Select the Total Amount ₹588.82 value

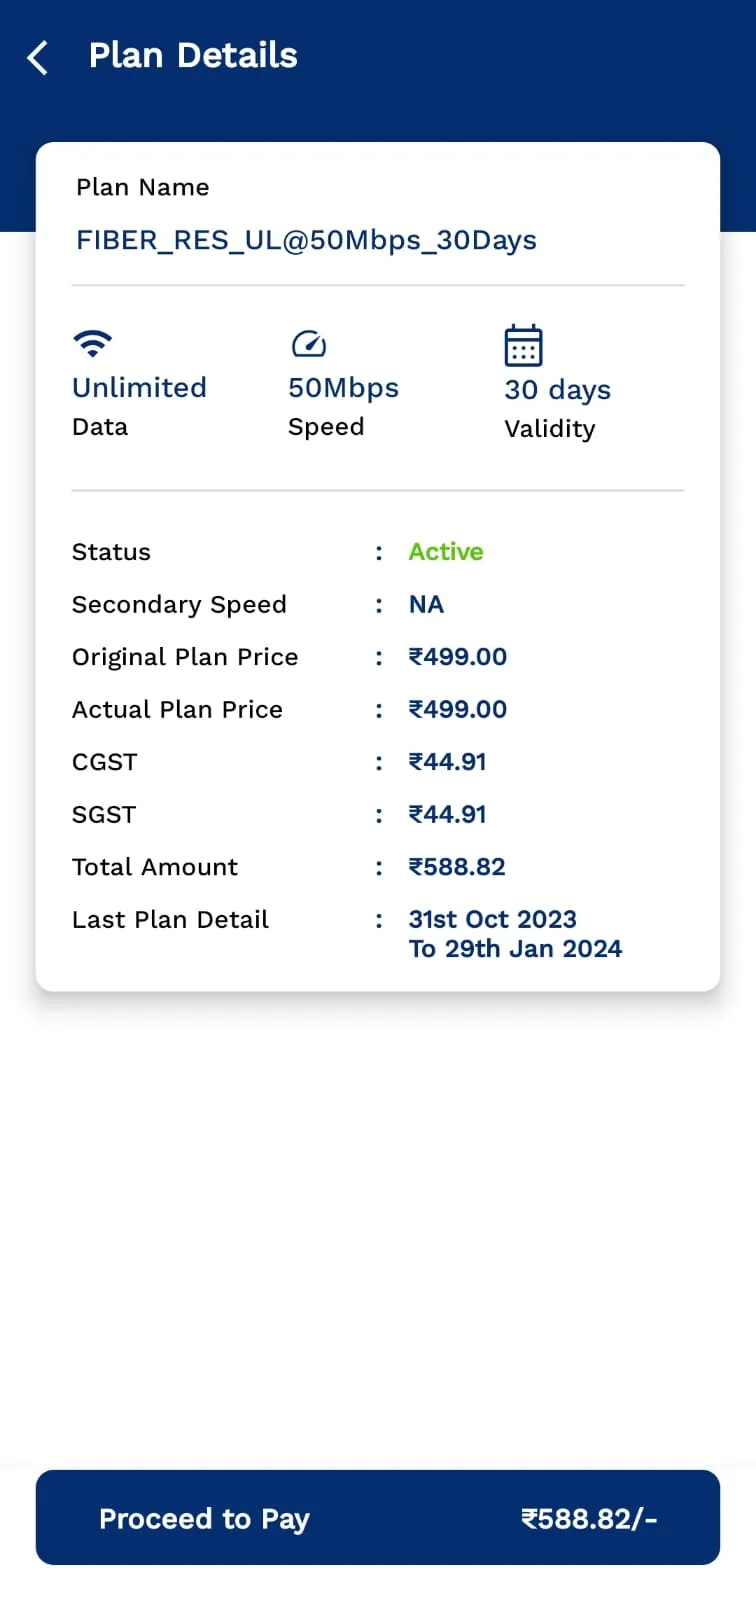click(457, 867)
